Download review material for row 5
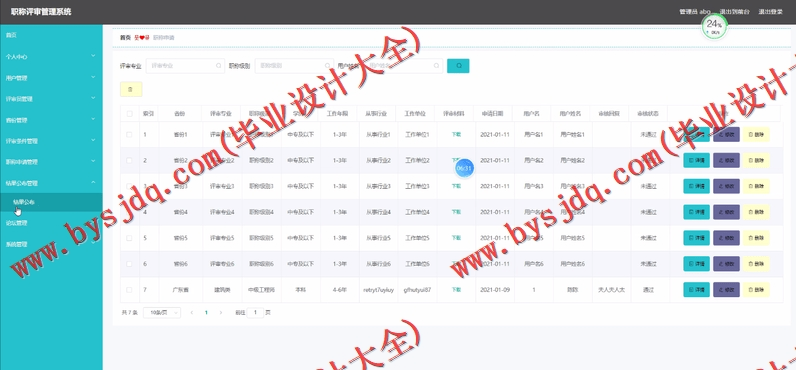 point(456,238)
